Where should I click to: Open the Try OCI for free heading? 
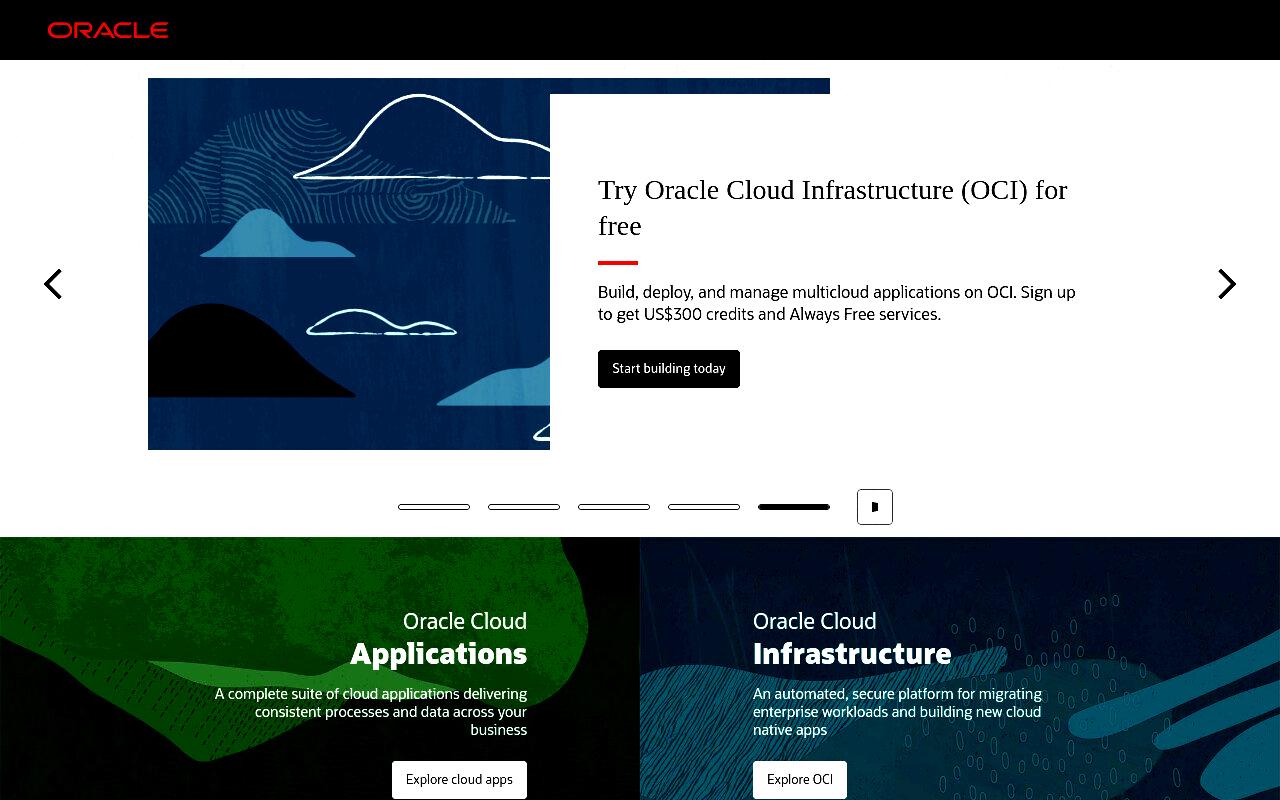point(833,207)
